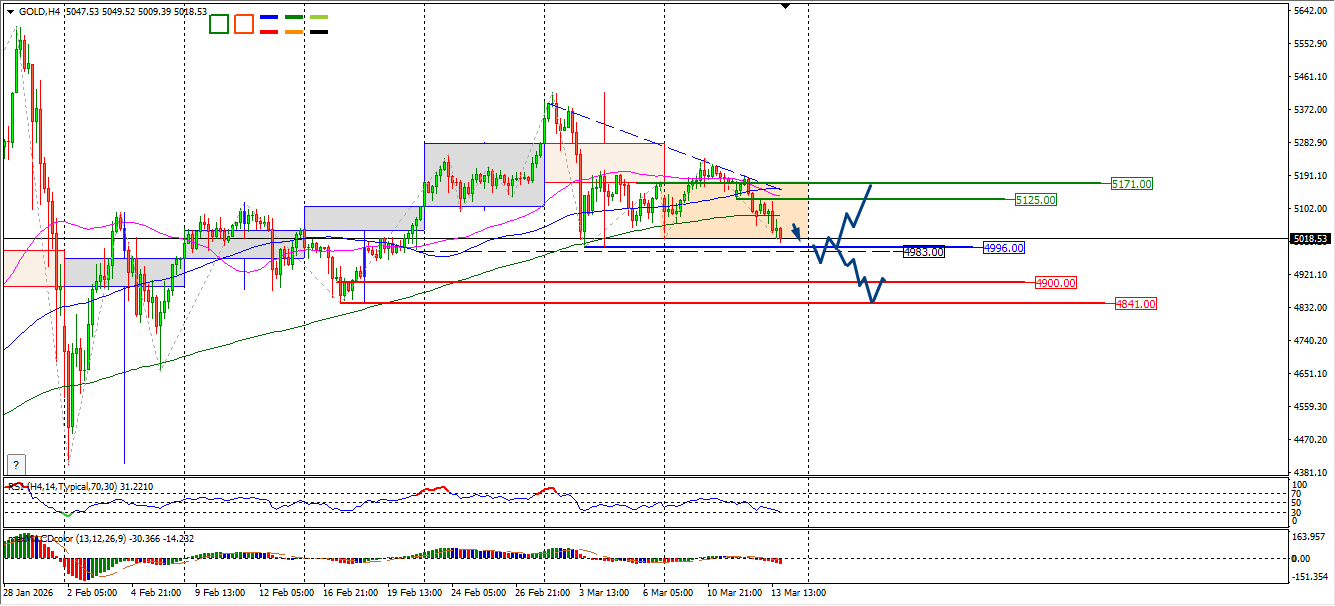Screen dimensions: 1335x606
Task: Click the current price tag 5018.53
Action: (1309, 239)
